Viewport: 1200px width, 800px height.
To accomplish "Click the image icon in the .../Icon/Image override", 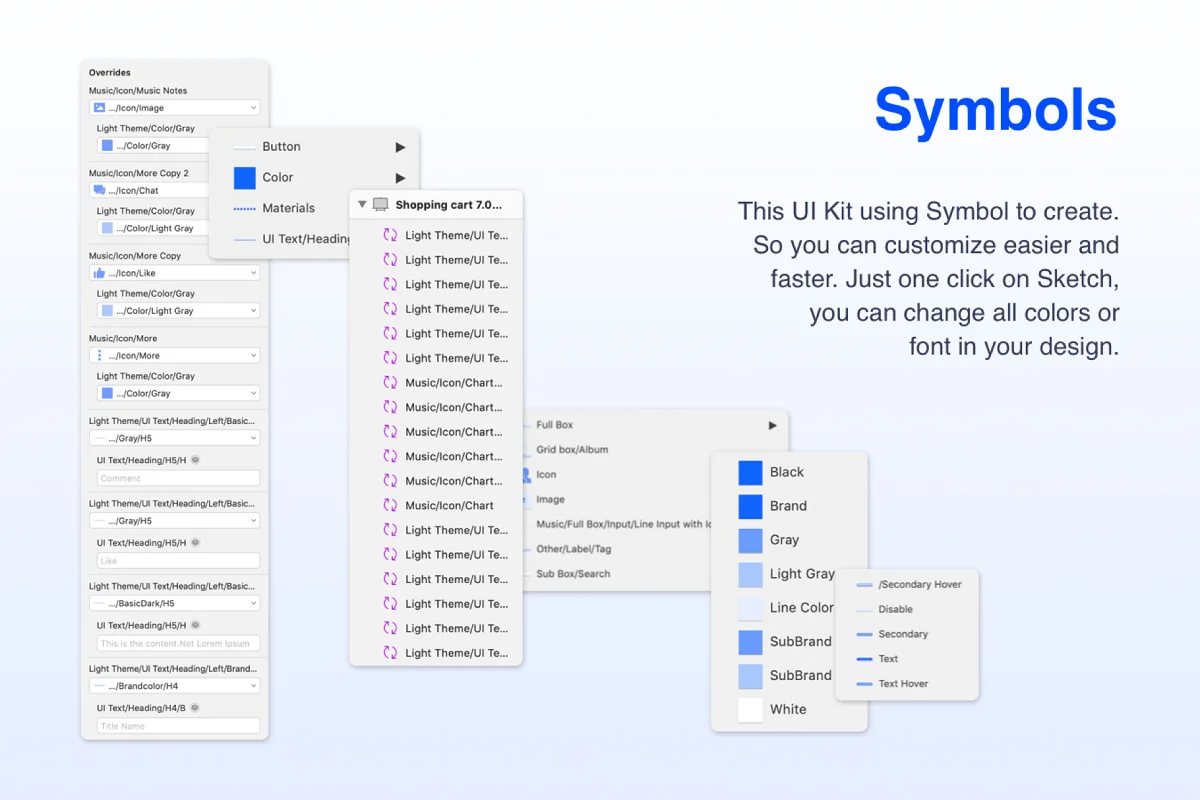I will point(99,108).
